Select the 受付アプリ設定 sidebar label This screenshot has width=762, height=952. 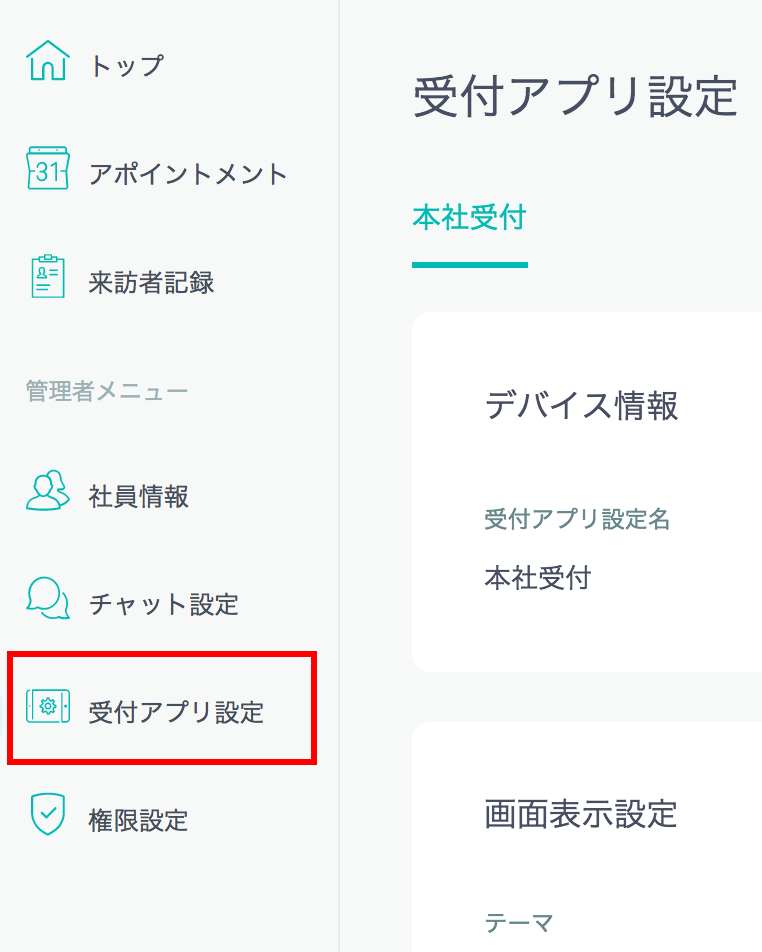pyautogui.click(x=176, y=712)
